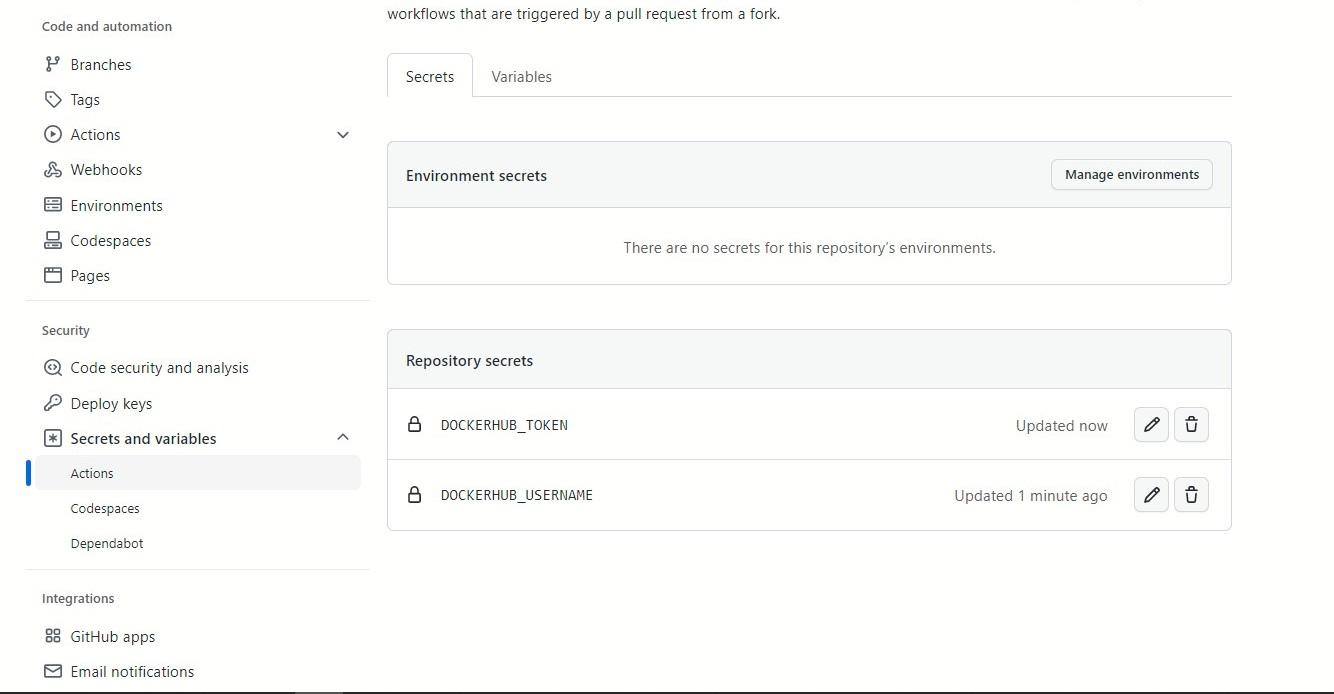The width and height of the screenshot is (1334, 694).
Task: Click the Deploy keys key icon
Action: (x=53, y=404)
